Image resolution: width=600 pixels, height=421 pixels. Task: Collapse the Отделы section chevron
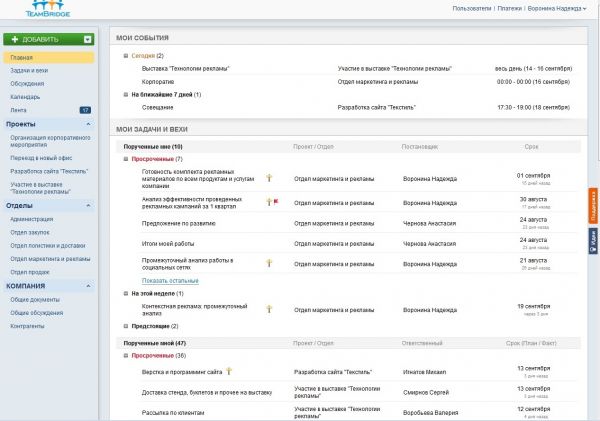[88, 206]
